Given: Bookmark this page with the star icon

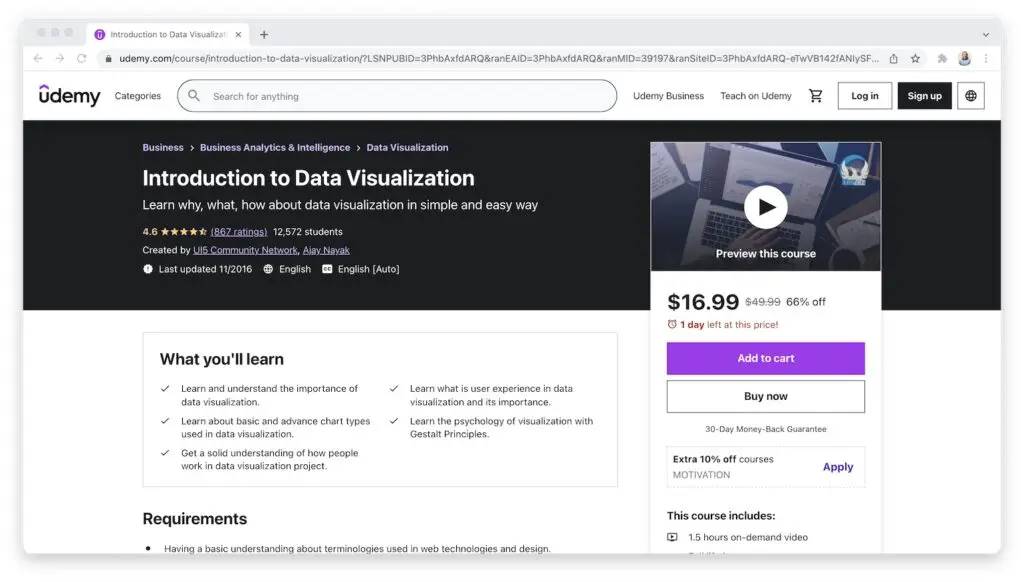Looking at the screenshot, I should pos(915,58).
